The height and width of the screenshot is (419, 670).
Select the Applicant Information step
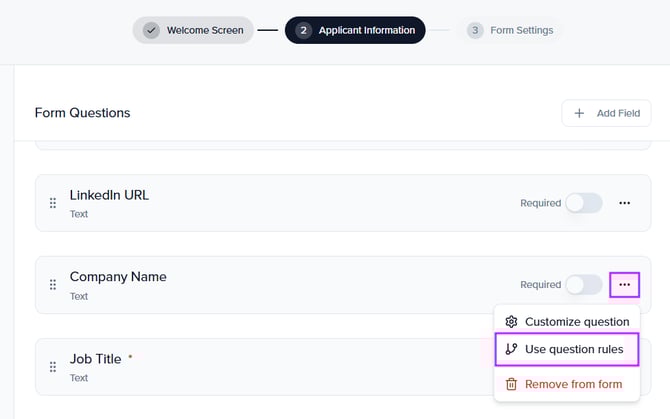point(355,30)
